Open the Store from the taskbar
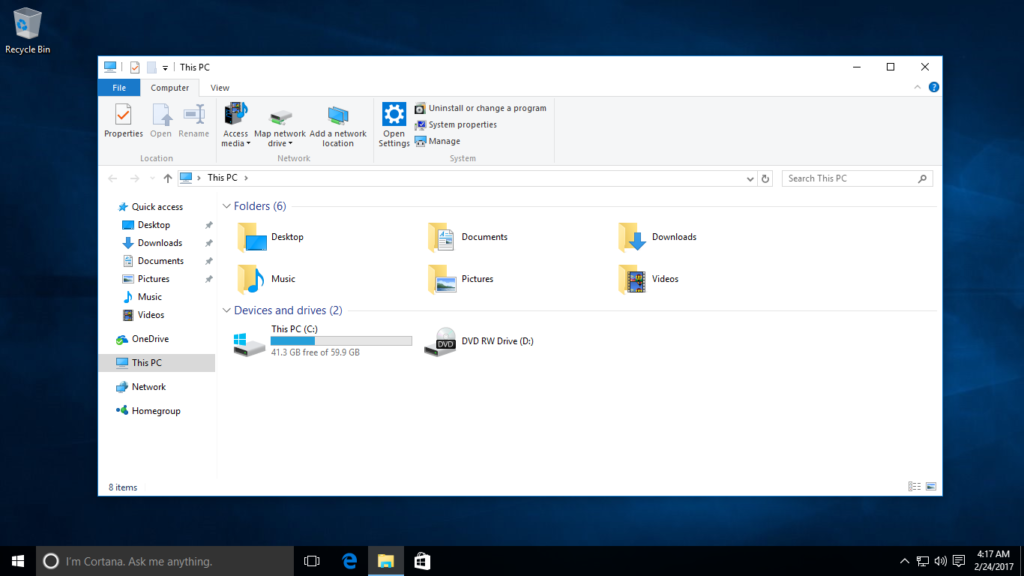 click(421, 560)
